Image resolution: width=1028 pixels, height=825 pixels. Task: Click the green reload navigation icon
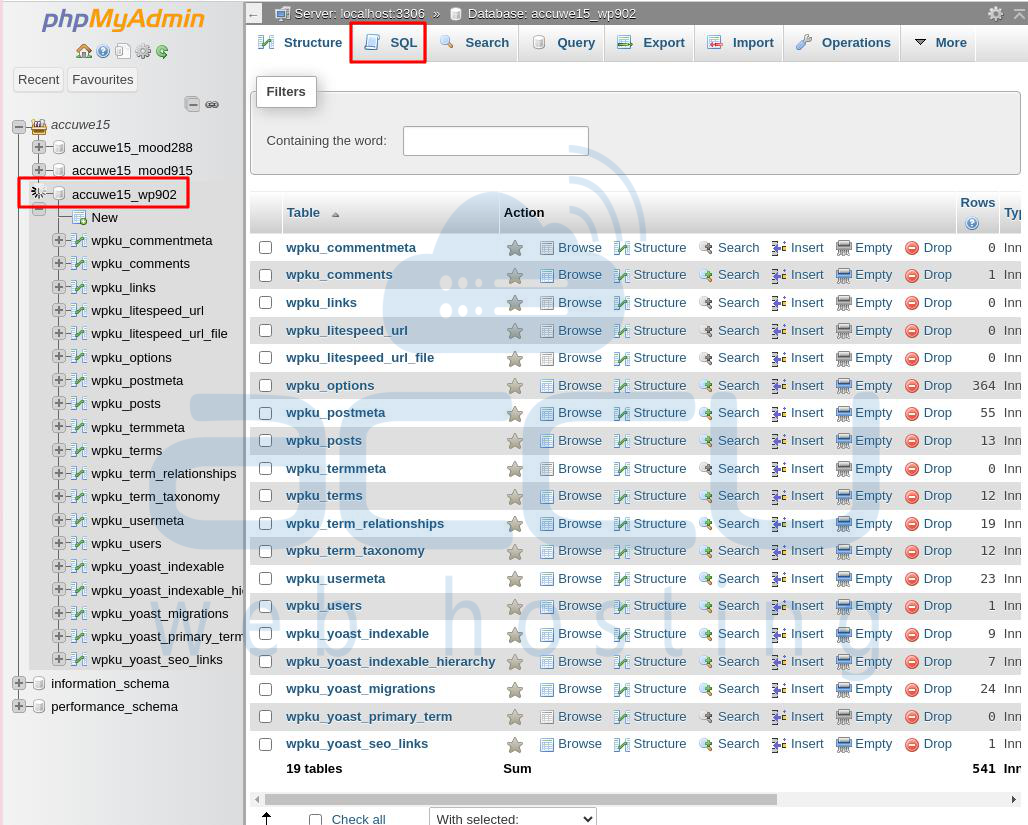coord(162,51)
